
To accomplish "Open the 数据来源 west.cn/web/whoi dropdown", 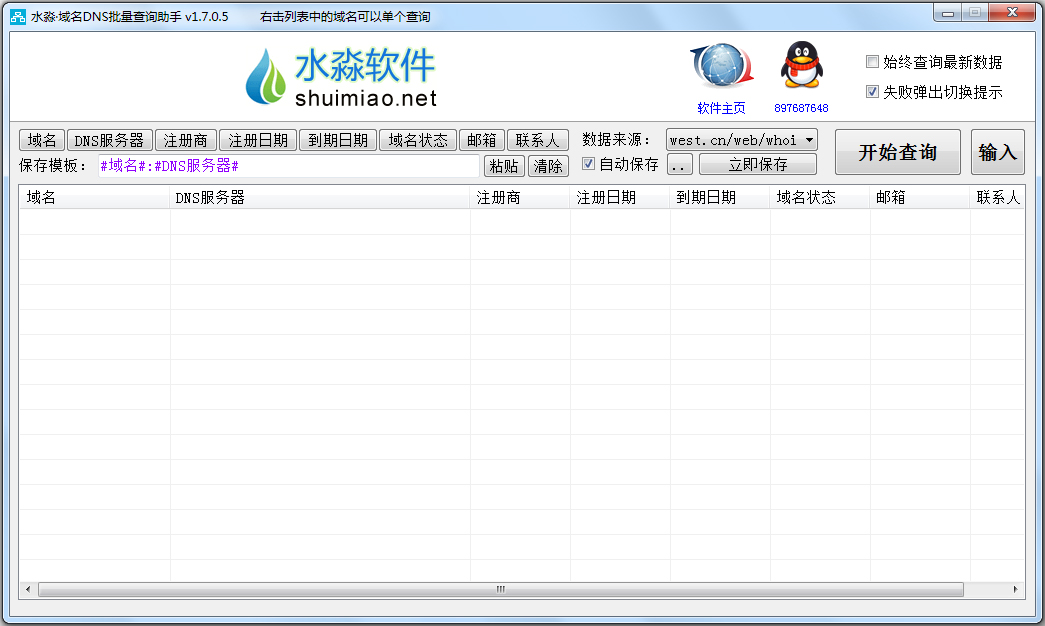I will (741, 140).
